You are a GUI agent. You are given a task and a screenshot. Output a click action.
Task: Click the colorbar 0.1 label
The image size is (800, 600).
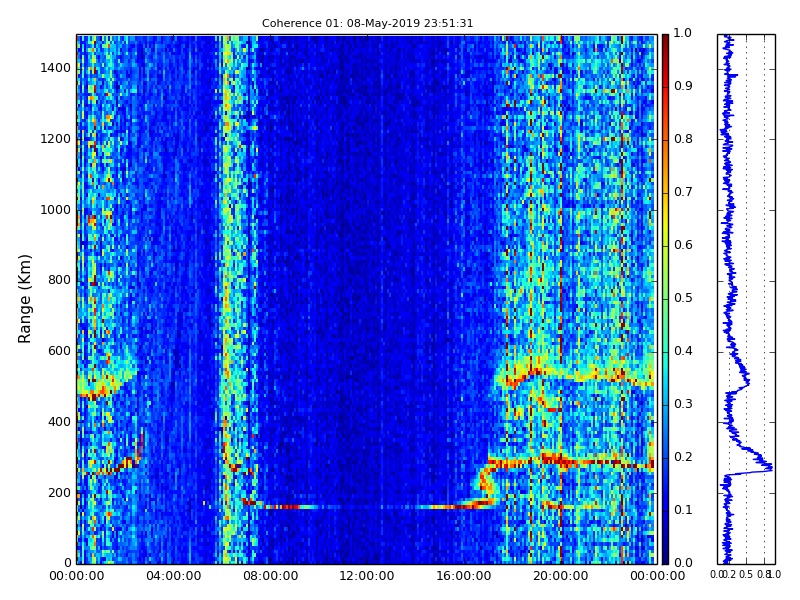point(683,510)
